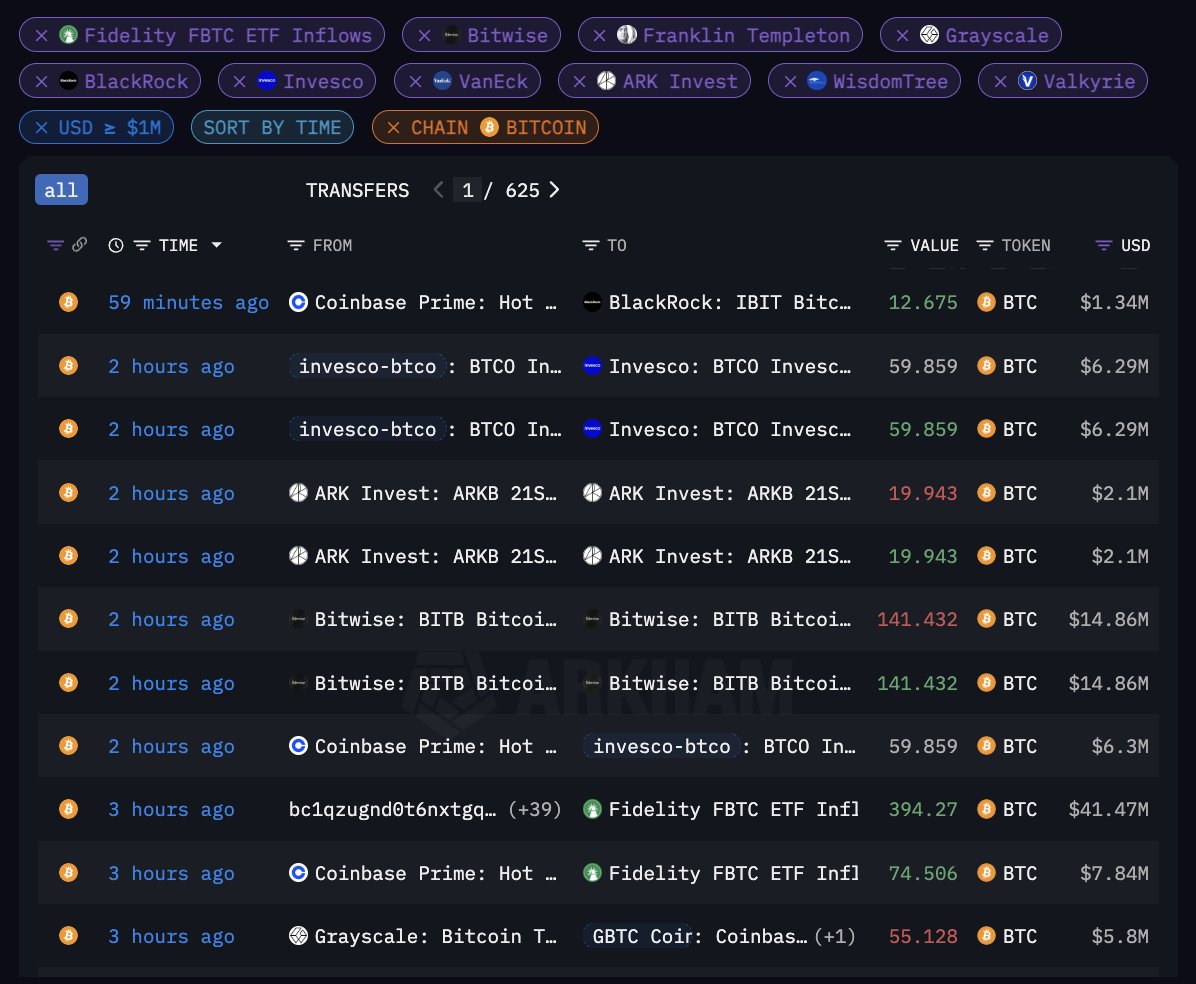Viewport: 1196px width, 984px height.
Task: Click Grayscale logo in the $5.8M row
Action: tap(298, 935)
